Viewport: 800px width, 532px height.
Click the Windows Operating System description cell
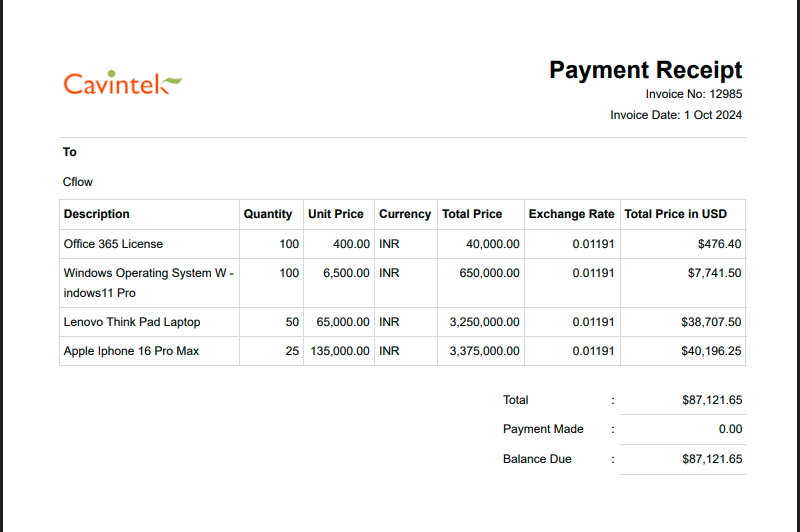(x=148, y=283)
